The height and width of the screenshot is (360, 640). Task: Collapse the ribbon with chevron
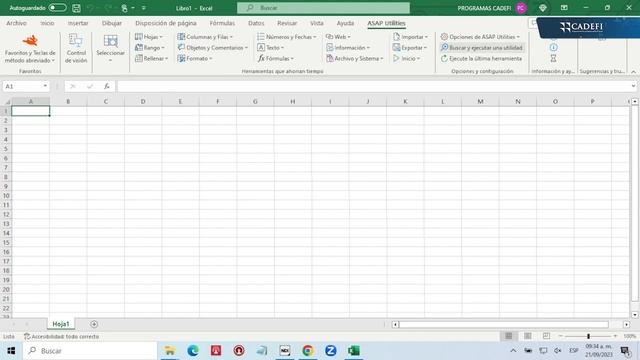click(x=633, y=71)
